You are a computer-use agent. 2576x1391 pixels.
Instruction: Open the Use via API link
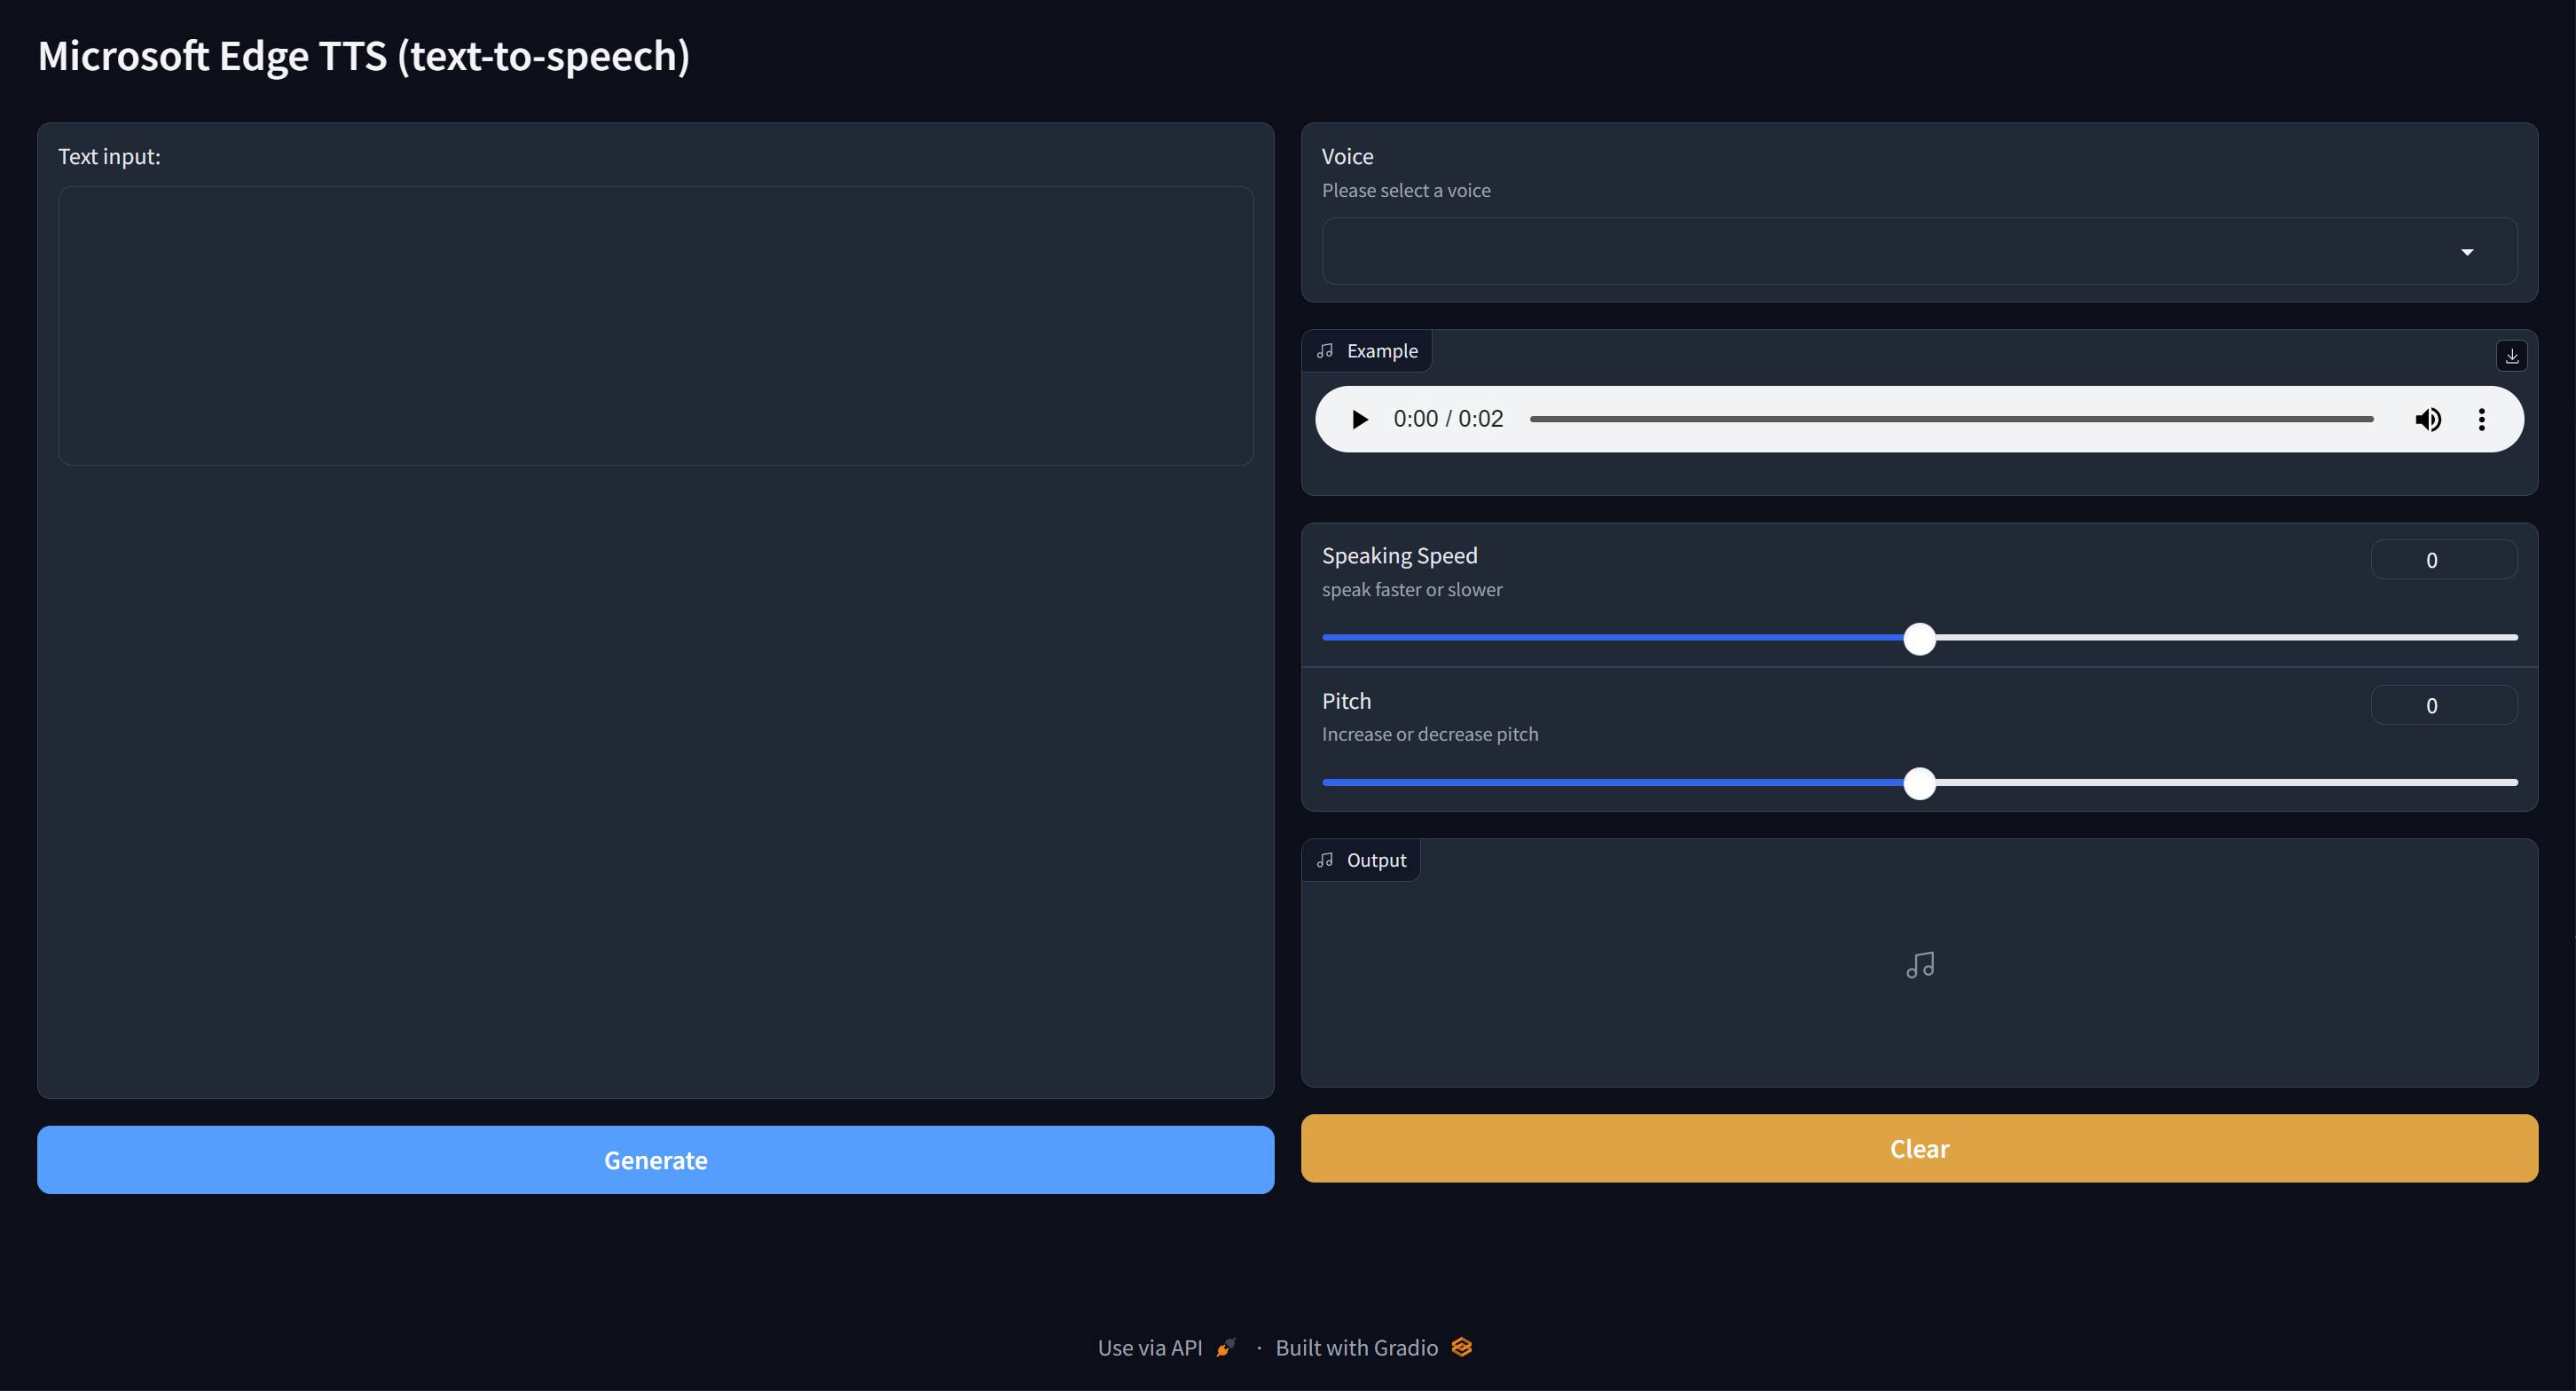point(1150,1348)
